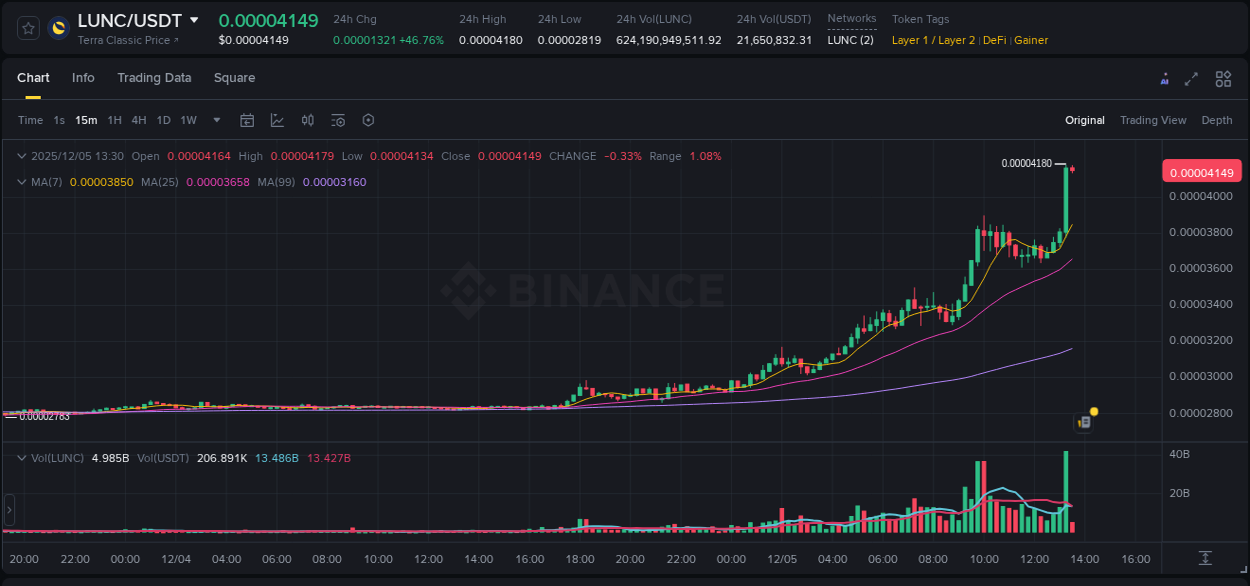Open the chat bubble icon on the chart
This screenshot has height=586, width=1250.
coord(1083,423)
